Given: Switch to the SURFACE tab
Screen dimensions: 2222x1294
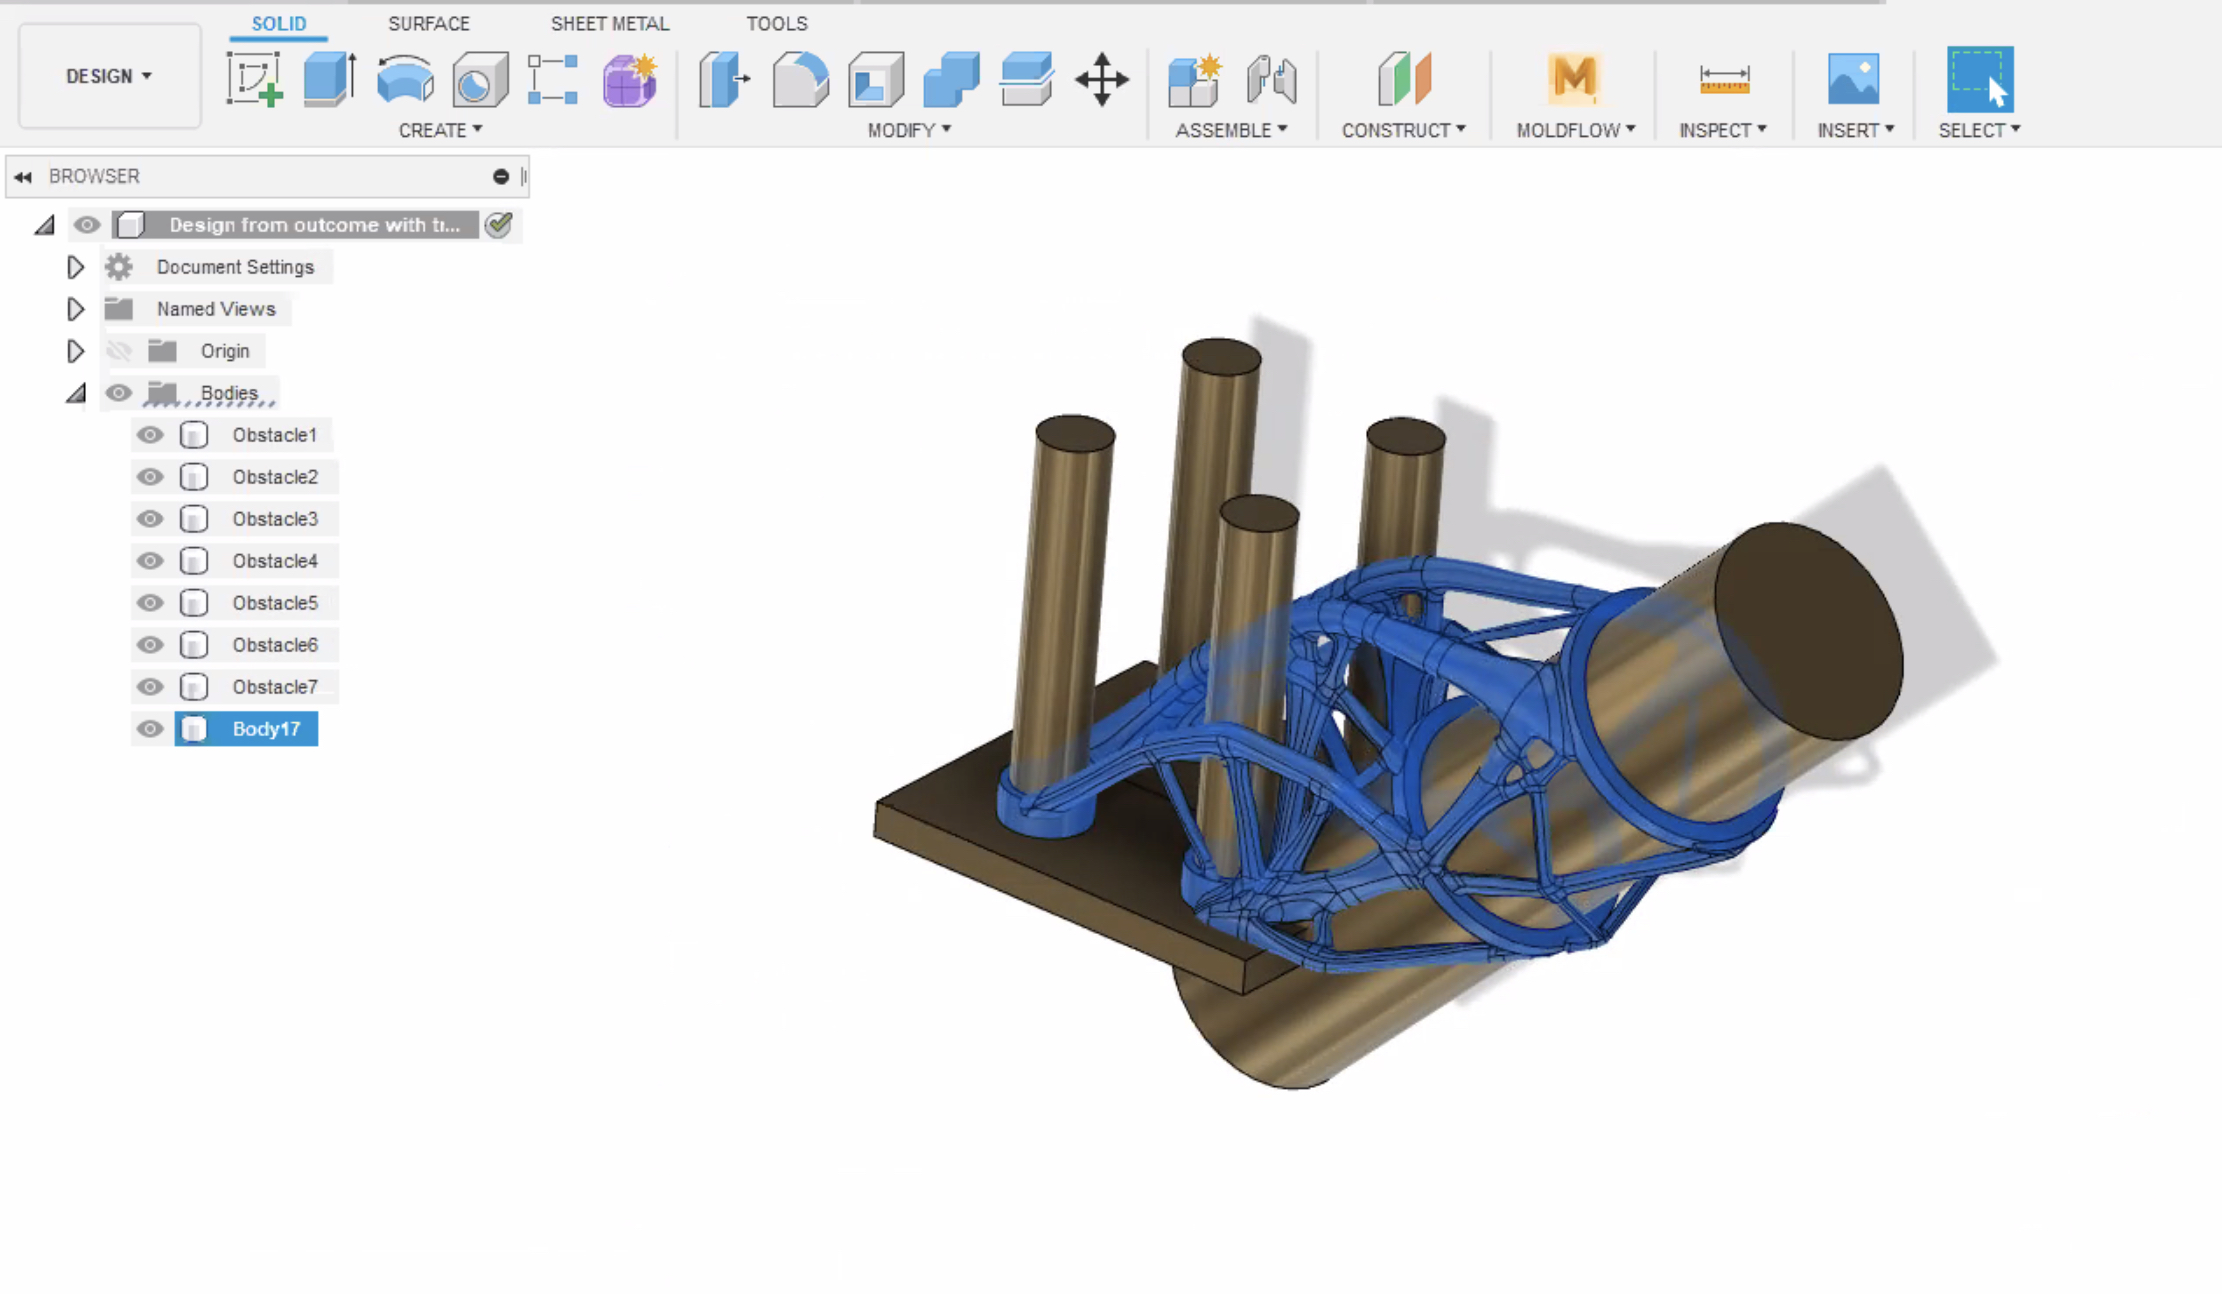Looking at the screenshot, I should pos(428,23).
